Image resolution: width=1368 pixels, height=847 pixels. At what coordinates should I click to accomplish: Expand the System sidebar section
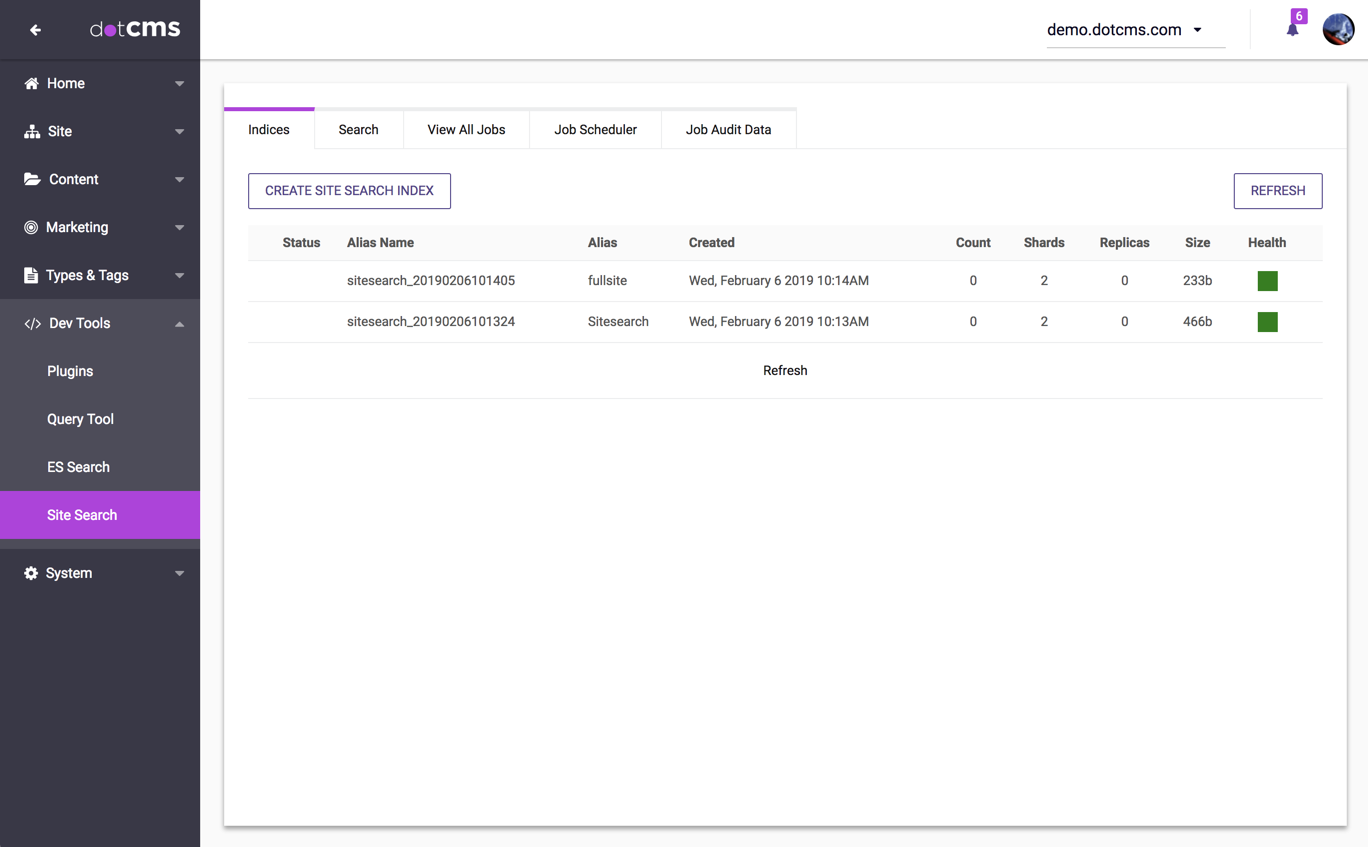[180, 572]
